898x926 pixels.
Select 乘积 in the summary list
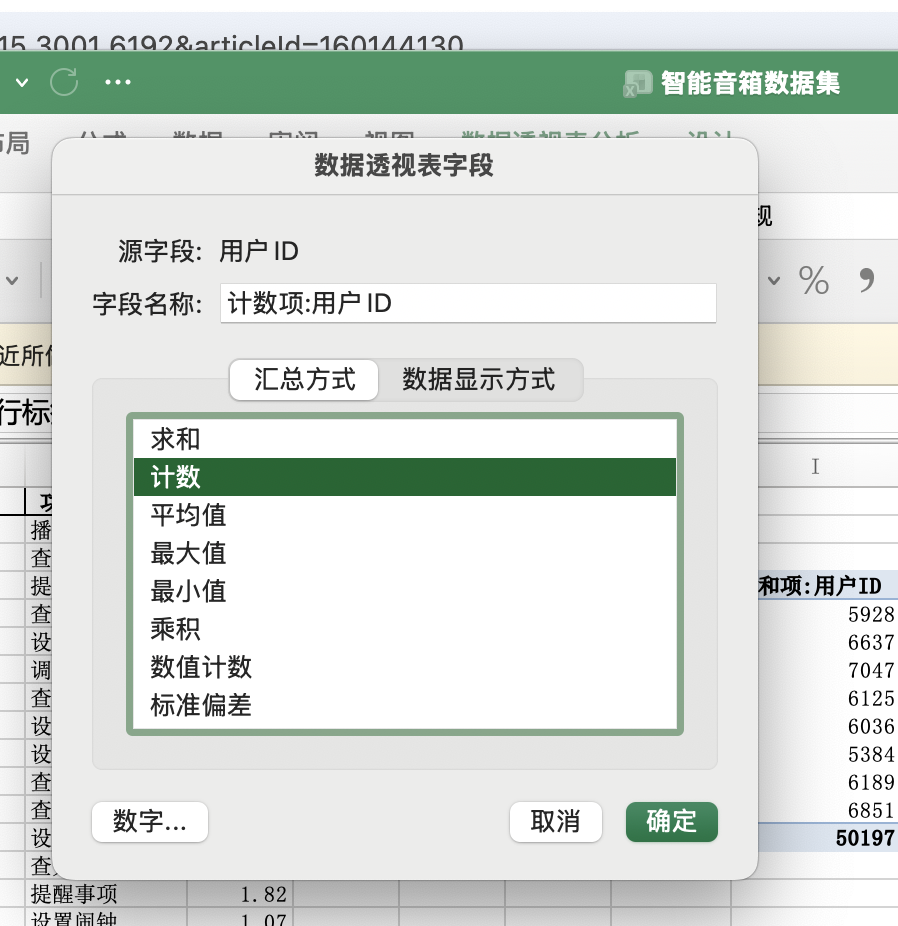[x=404, y=629]
